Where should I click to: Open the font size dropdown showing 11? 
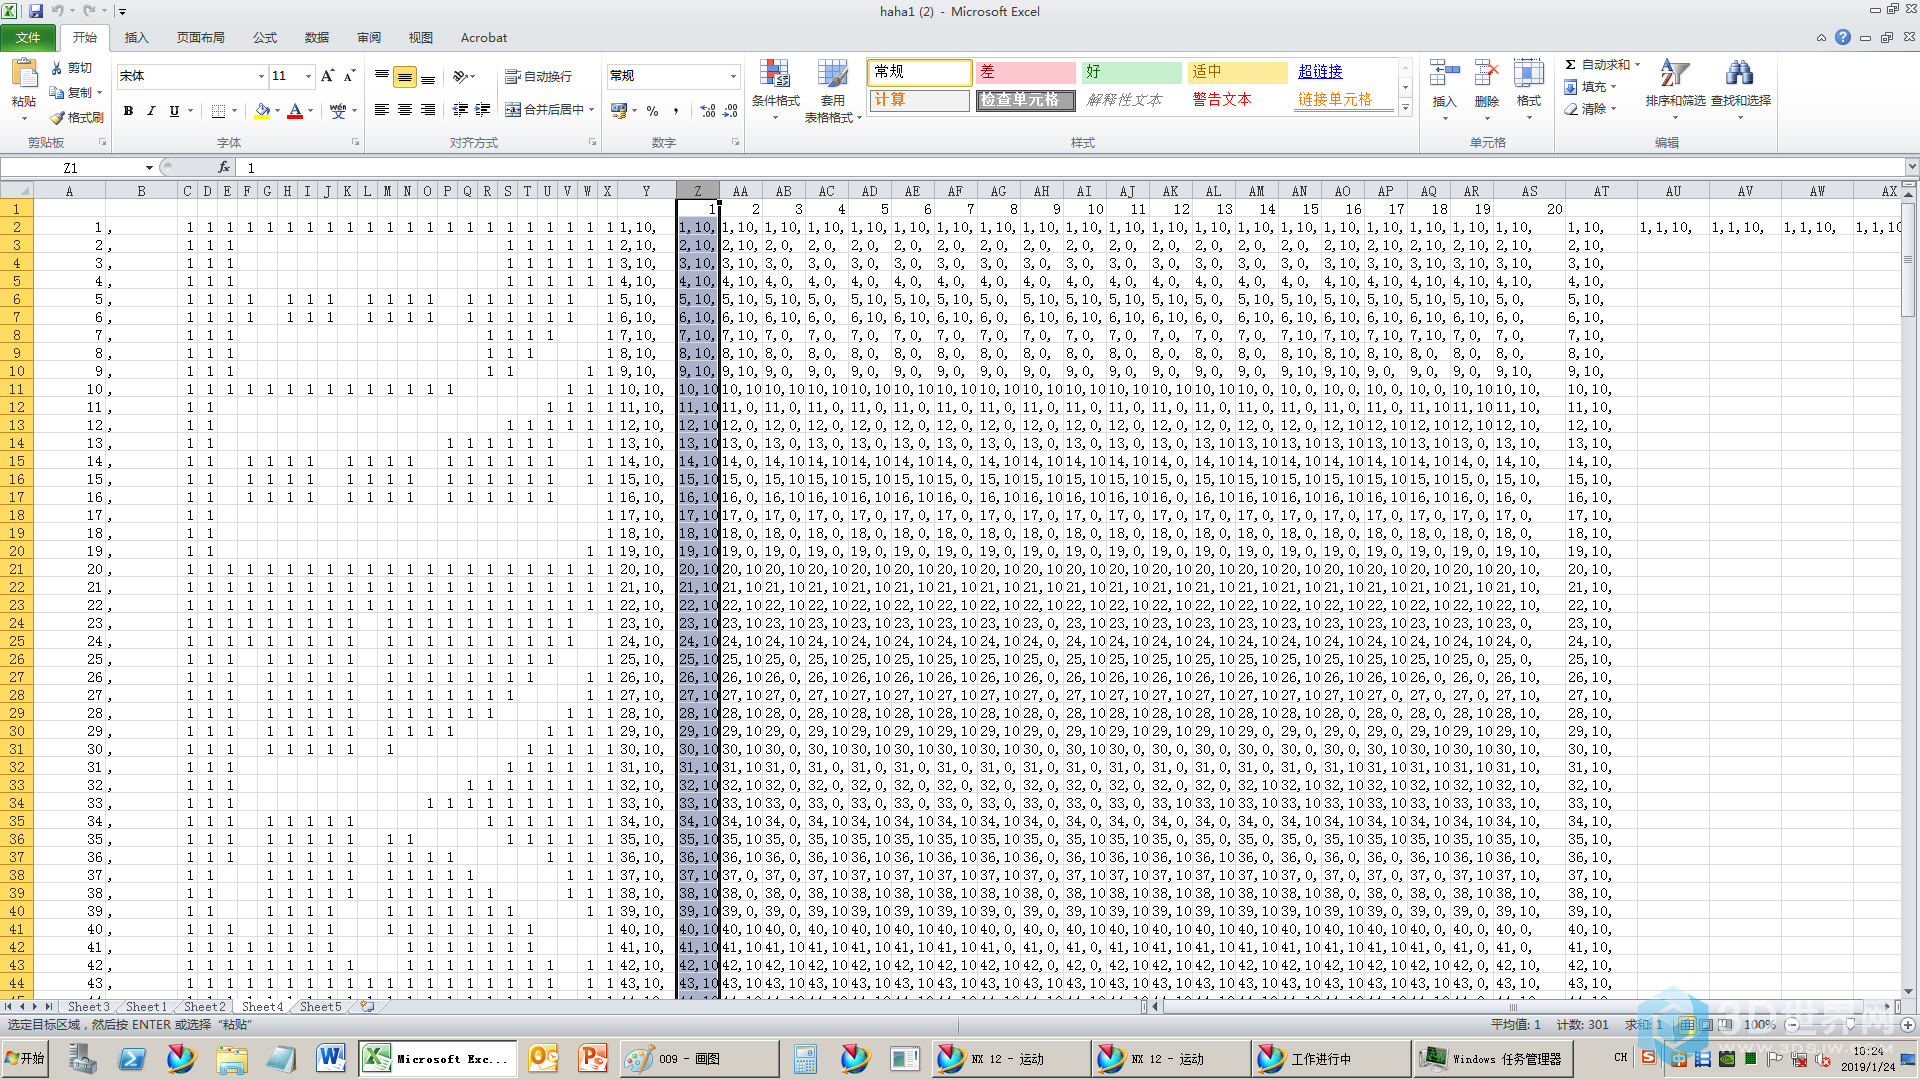[x=308, y=76]
